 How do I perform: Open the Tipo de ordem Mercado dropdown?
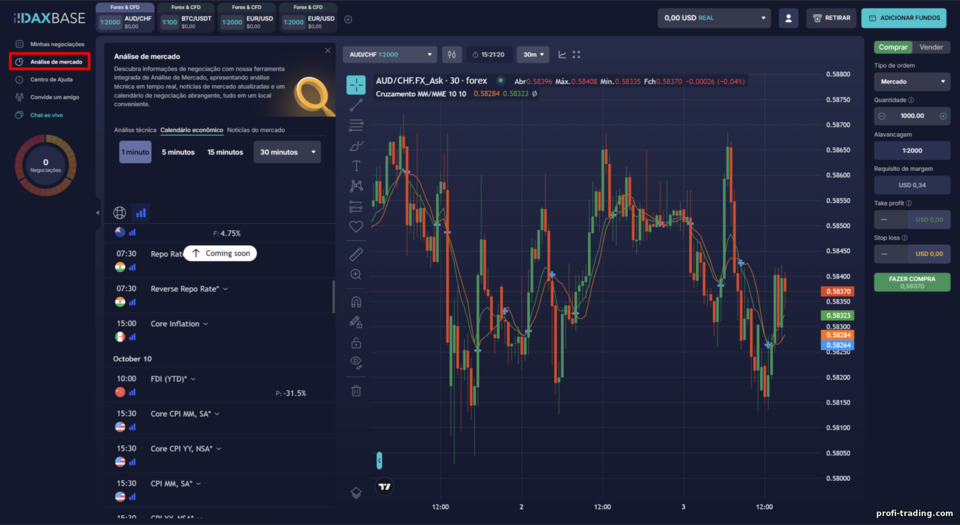pos(912,81)
